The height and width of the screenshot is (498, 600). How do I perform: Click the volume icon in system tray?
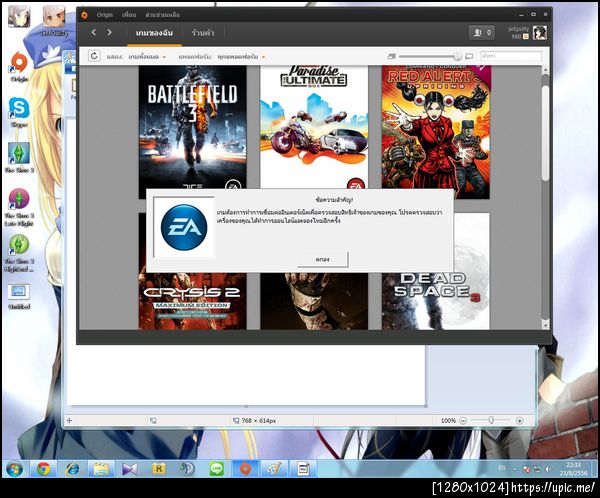tap(548, 469)
